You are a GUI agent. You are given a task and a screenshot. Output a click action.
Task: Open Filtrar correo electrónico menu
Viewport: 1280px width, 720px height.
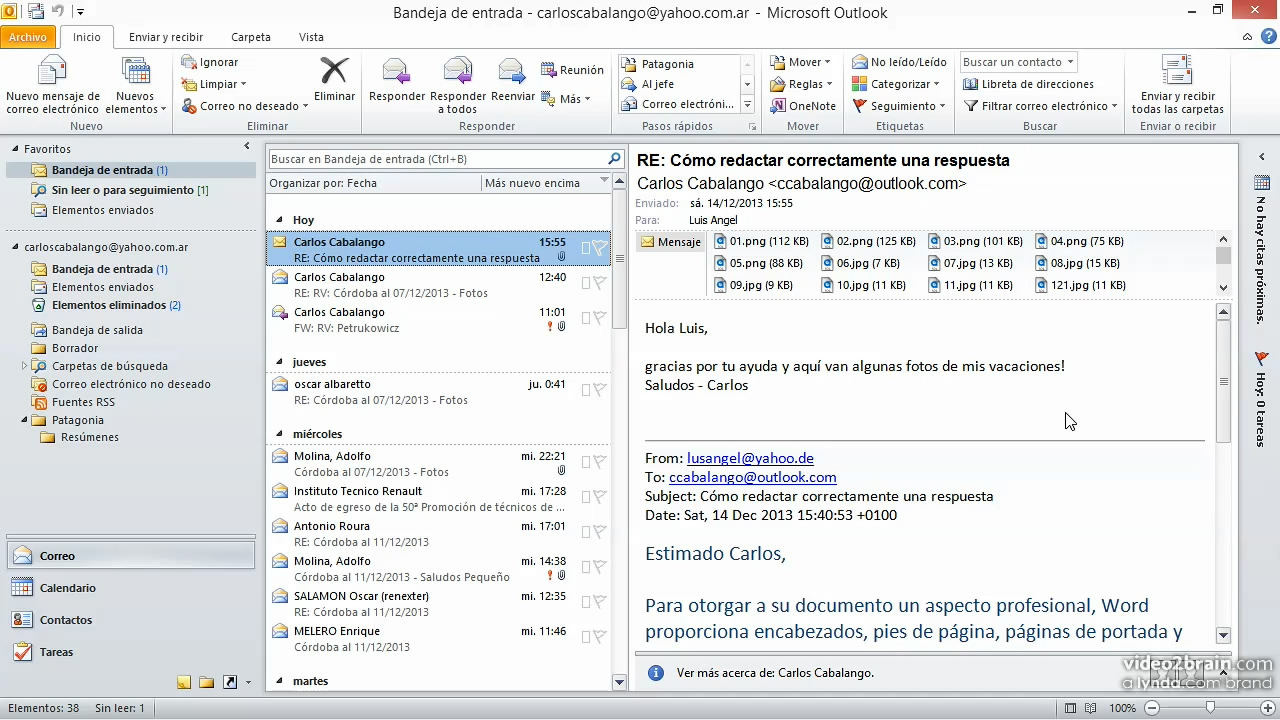(1041, 106)
